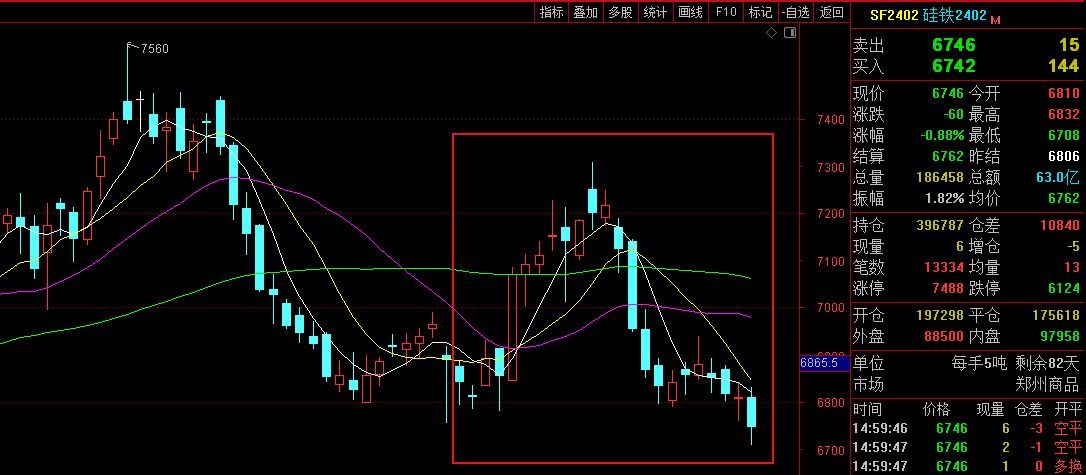
Task: Click the 叠加 overlay button
Action: pos(585,12)
